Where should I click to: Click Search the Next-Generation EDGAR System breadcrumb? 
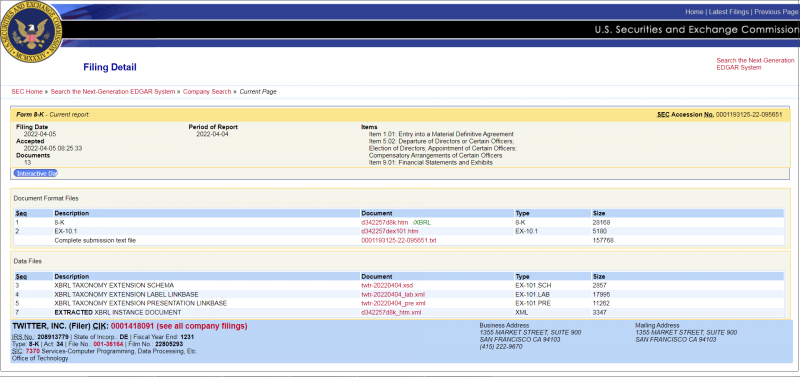(113, 92)
